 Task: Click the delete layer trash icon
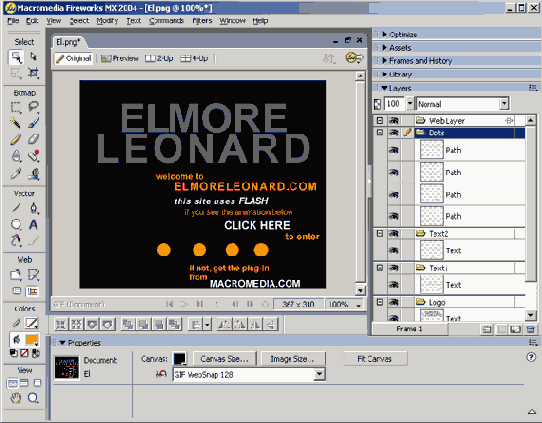click(x=531, y=329)
